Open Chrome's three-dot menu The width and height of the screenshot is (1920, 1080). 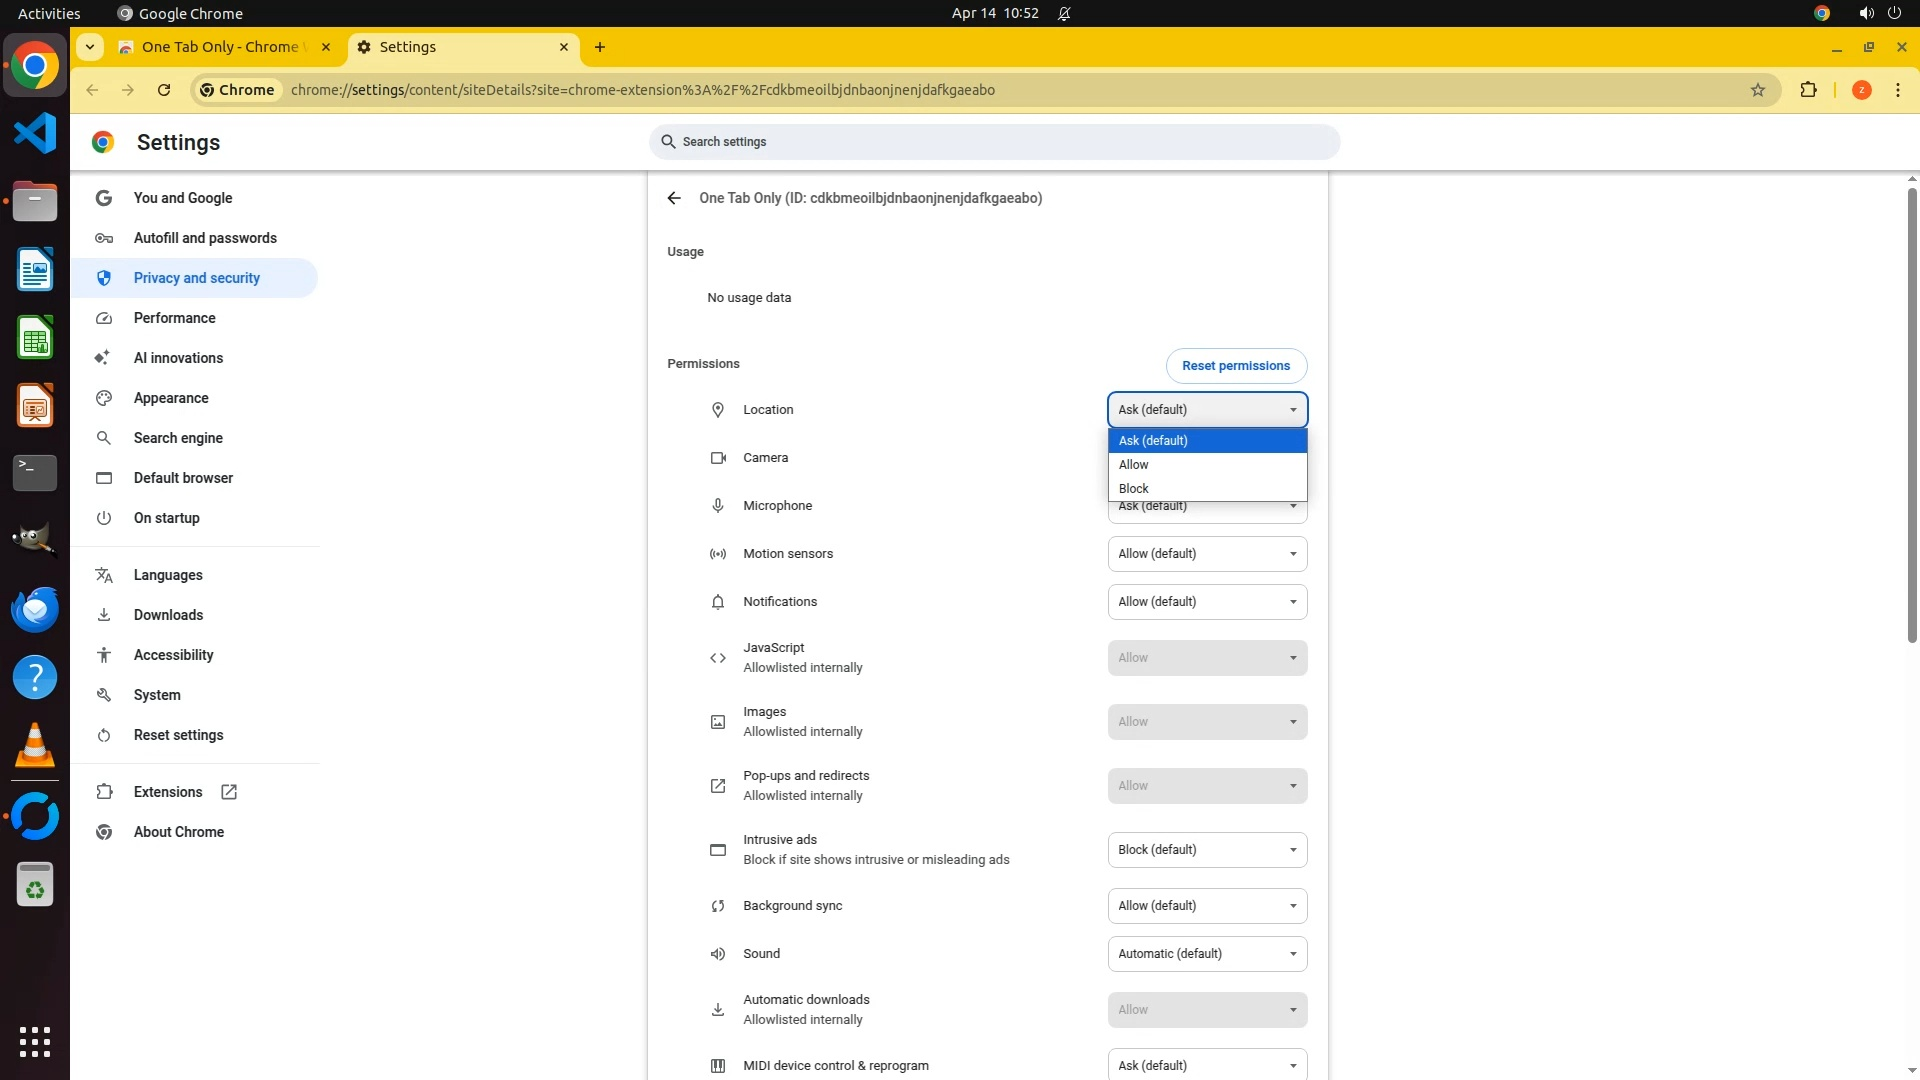point(1898,90)
